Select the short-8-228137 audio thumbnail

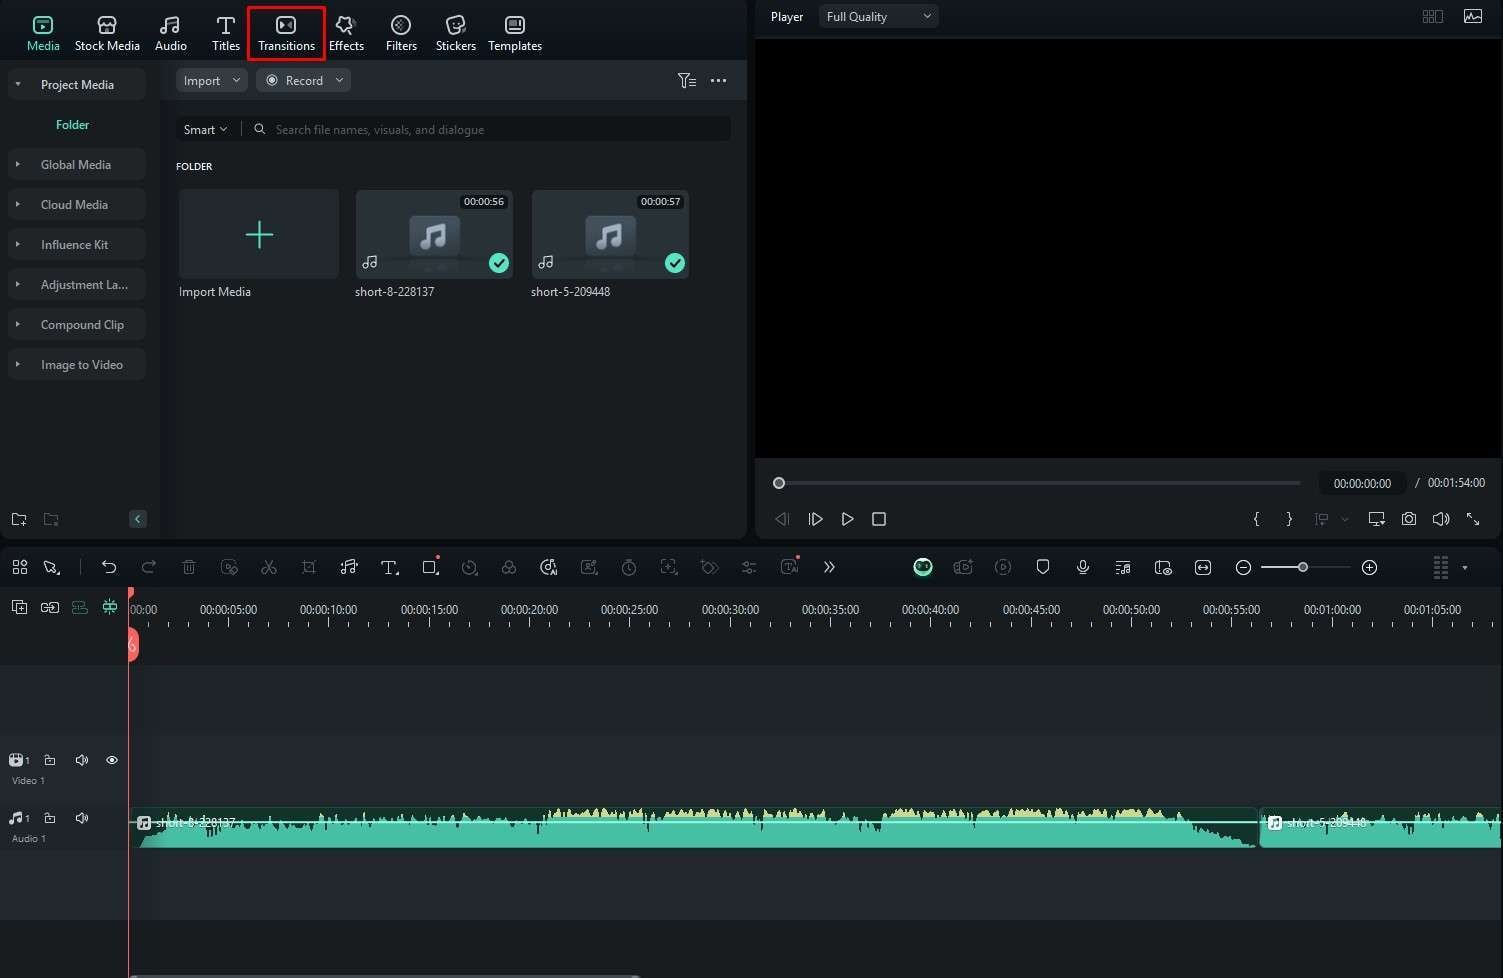pos(434,234)
